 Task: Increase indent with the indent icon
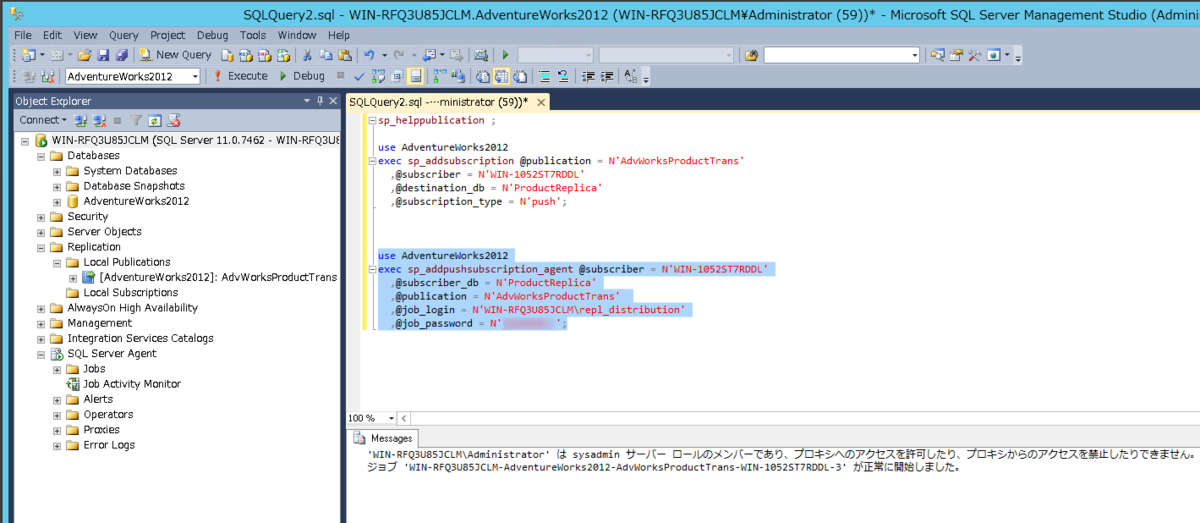point(607,76)
